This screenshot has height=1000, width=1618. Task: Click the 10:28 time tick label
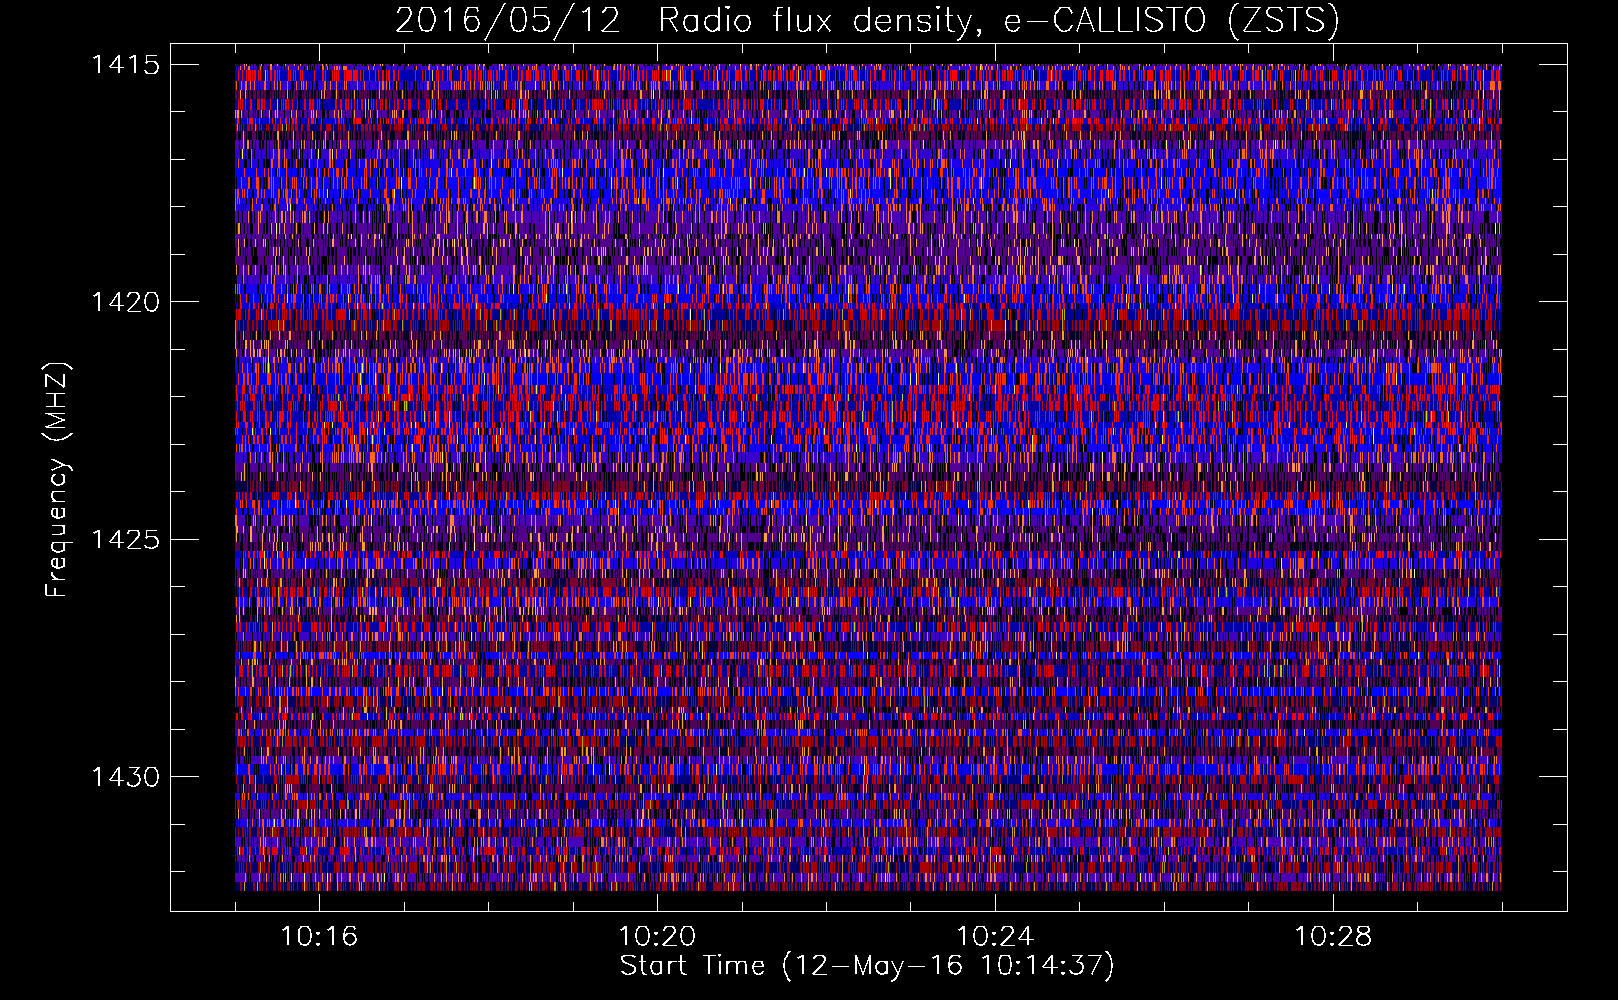[1333, 937]
